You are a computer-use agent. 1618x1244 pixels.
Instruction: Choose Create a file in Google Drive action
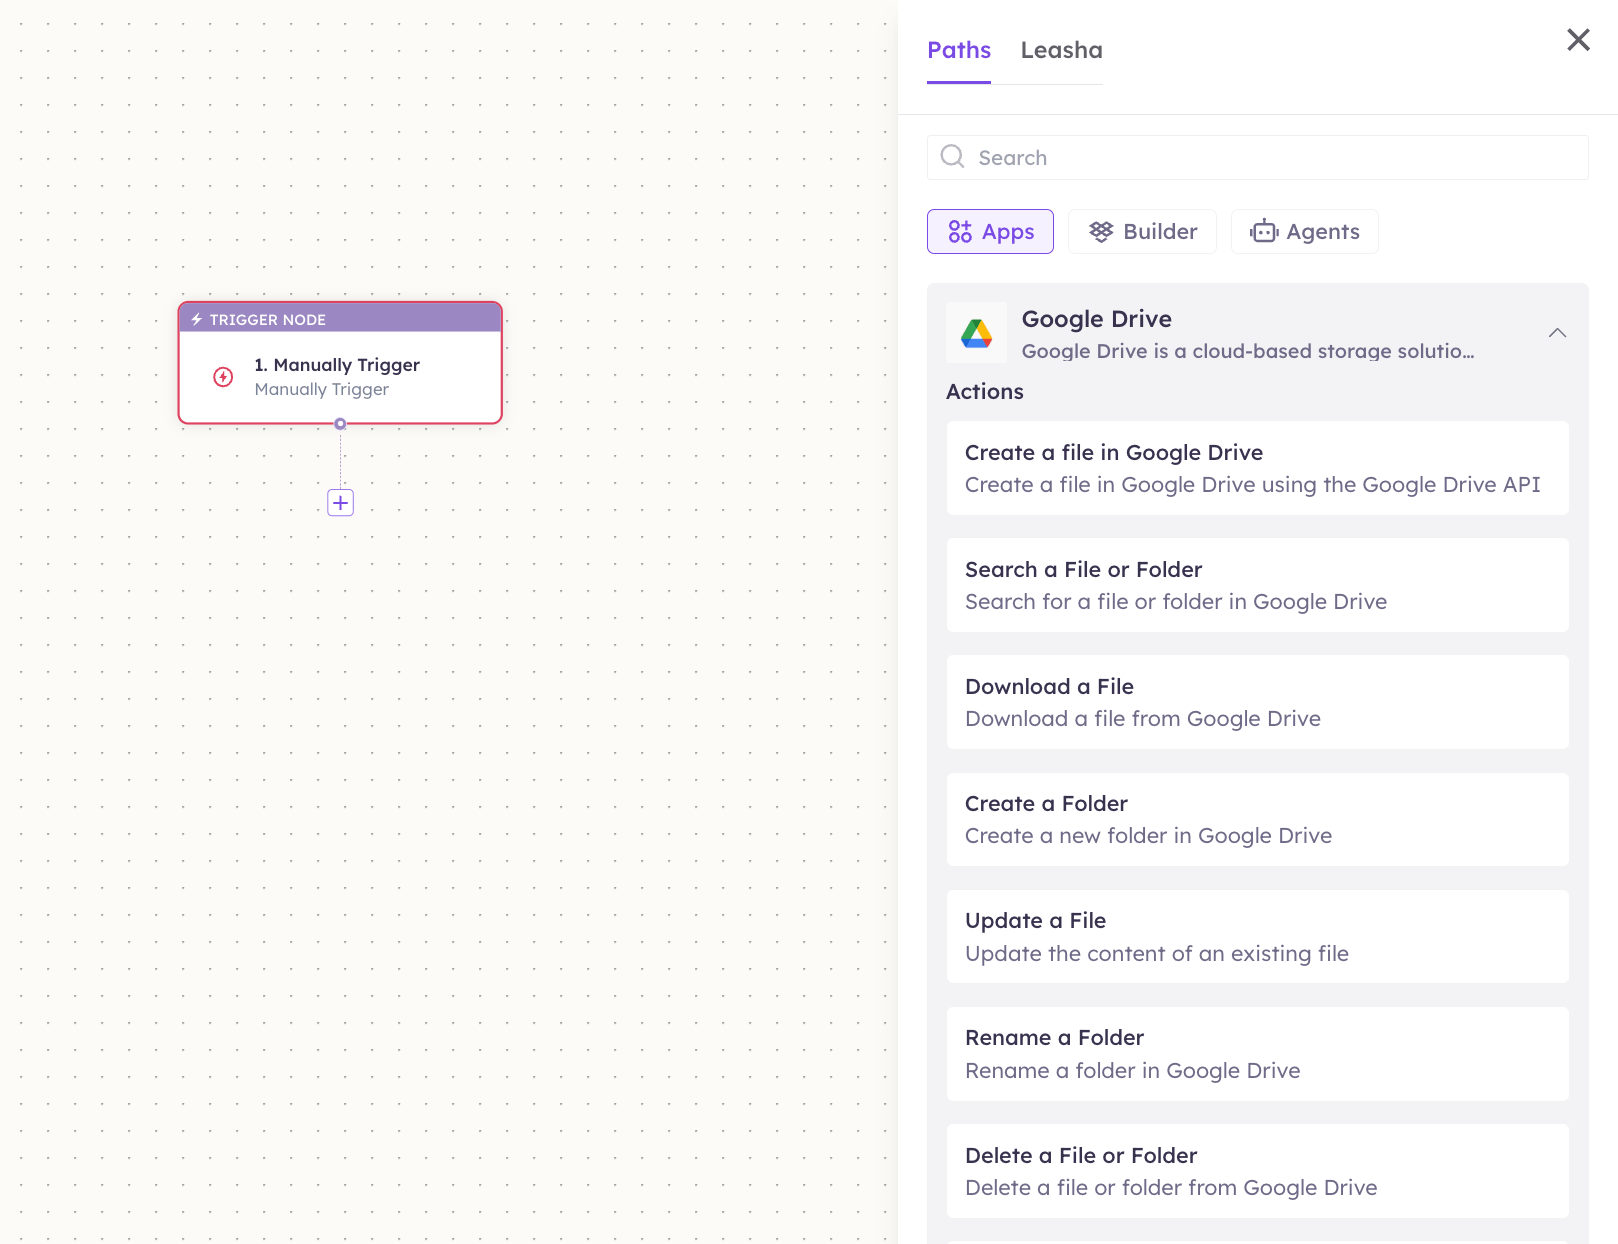[1257, 468]
